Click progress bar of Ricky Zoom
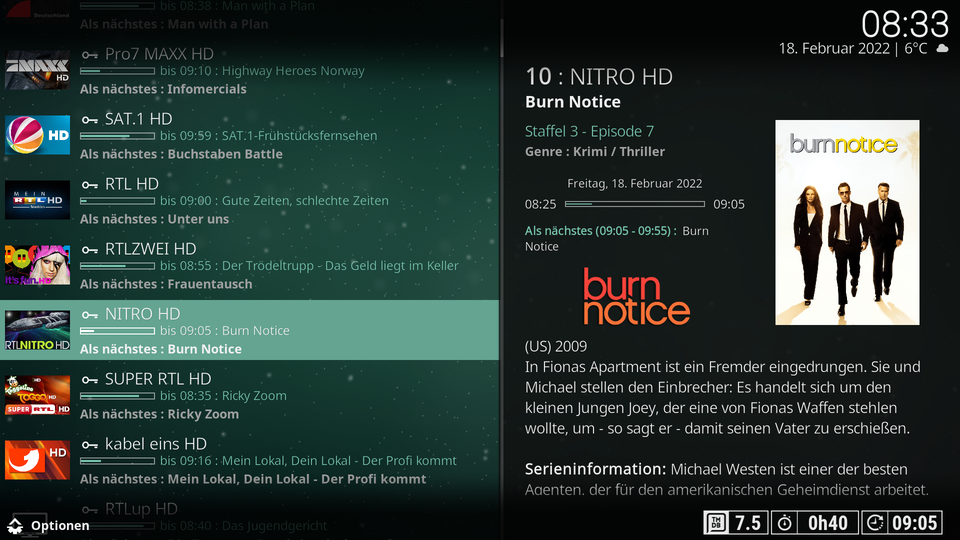This screenshot has width=960, height=540. 118,396
